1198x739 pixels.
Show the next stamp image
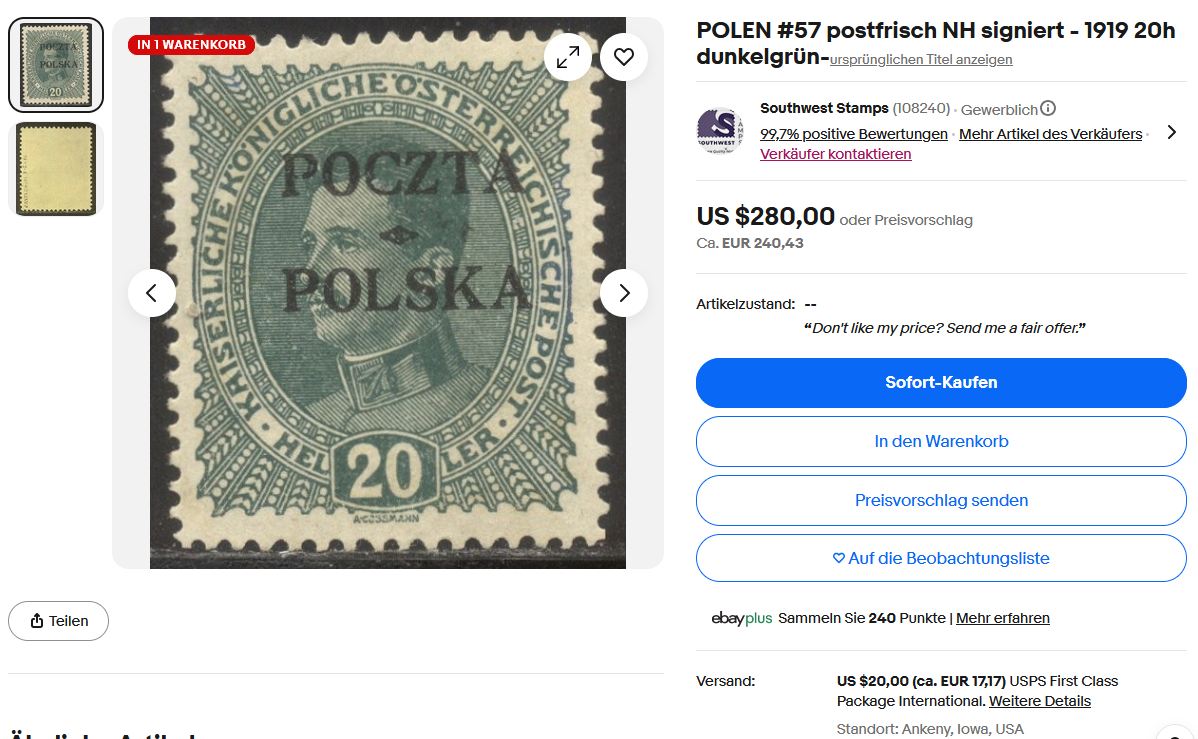coord(624,293)
